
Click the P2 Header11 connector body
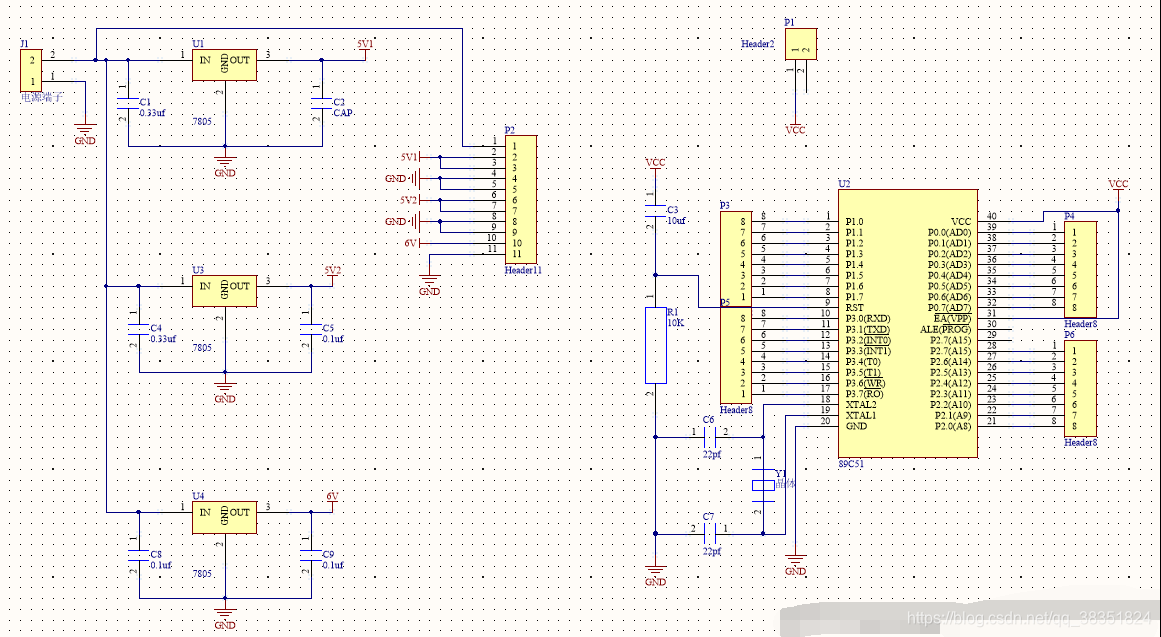click(522, 200)
